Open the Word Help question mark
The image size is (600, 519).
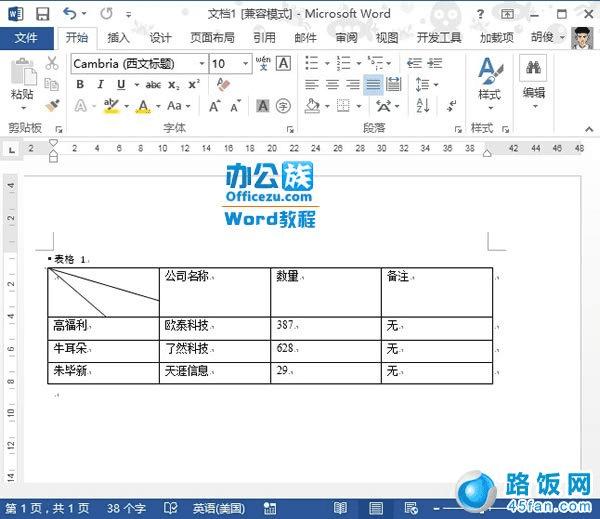pos(480,15)
